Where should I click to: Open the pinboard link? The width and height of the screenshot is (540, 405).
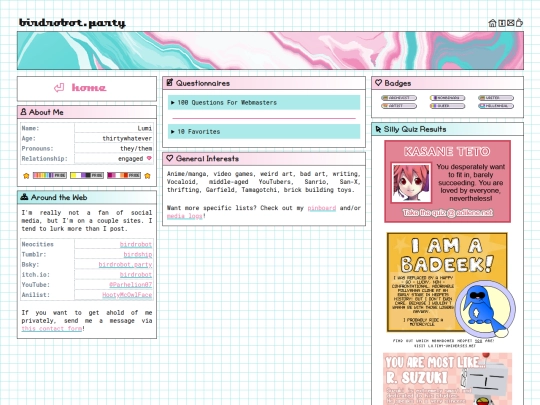coord(322,208)
